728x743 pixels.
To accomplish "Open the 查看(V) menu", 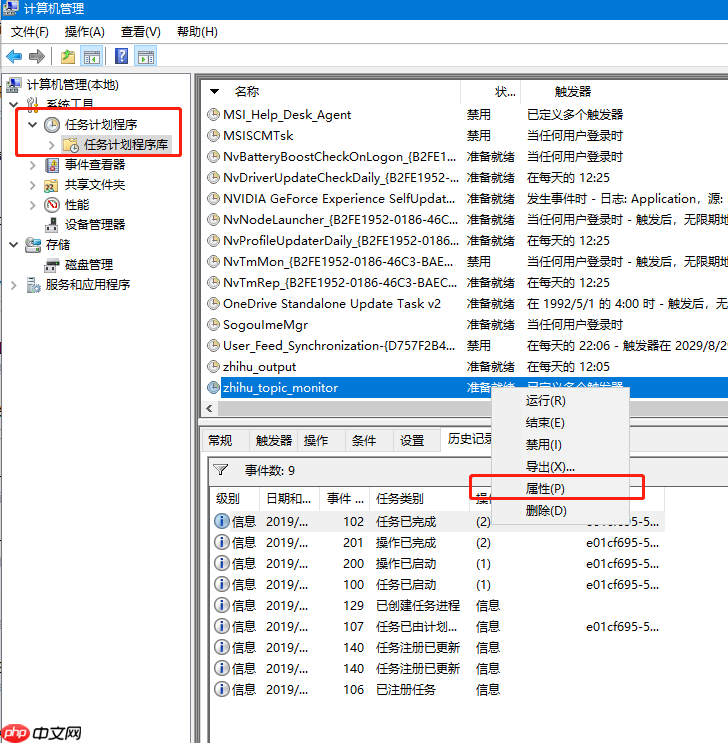I will click(x=141, y=32).
